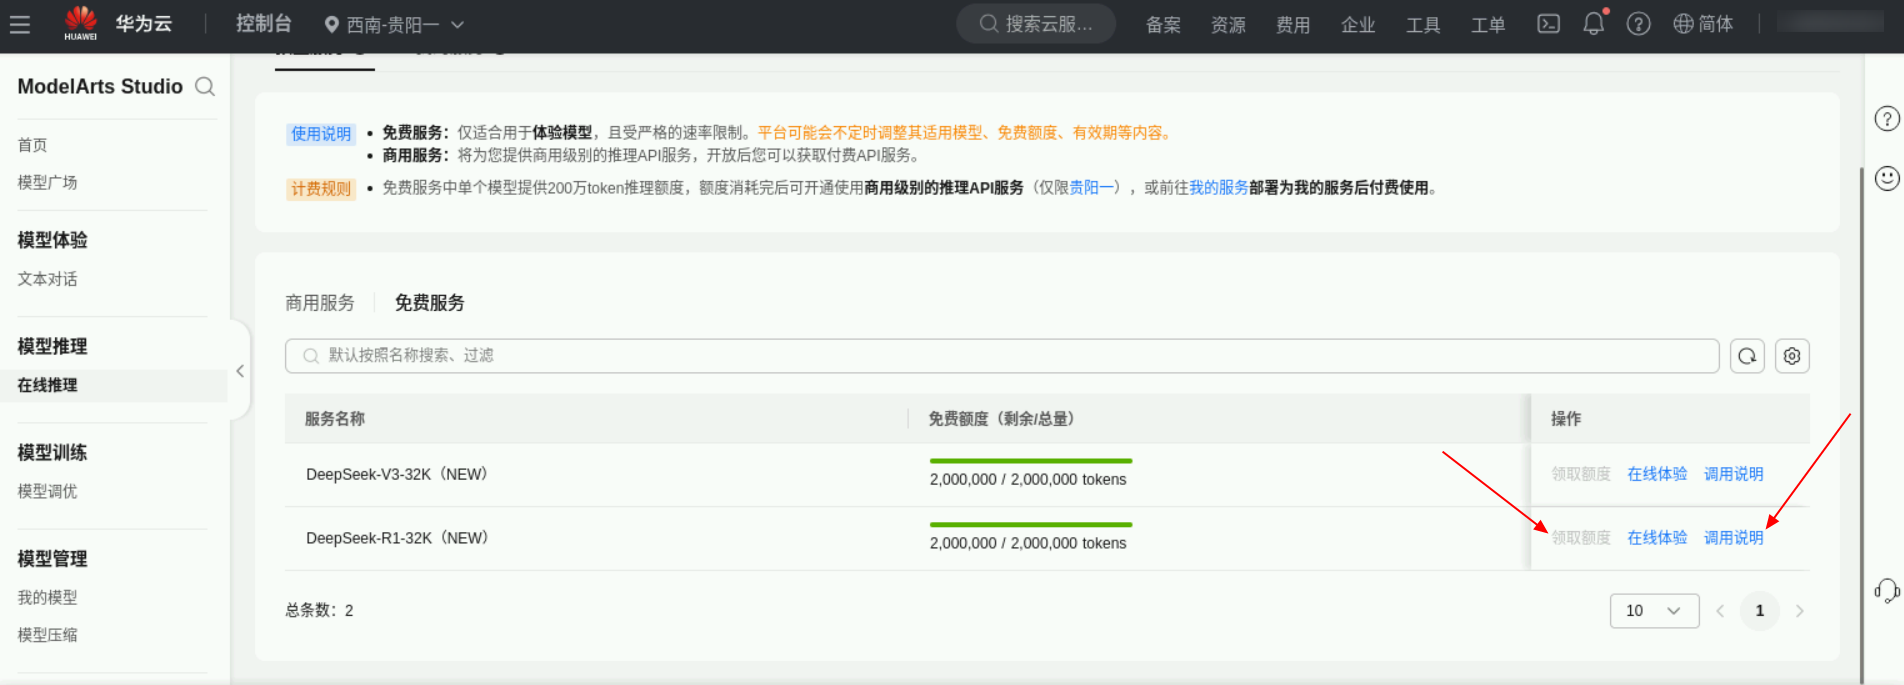1904x685 pixels.
Task: Open the cloud shell terminal icon
Action: pos(1548,24)
